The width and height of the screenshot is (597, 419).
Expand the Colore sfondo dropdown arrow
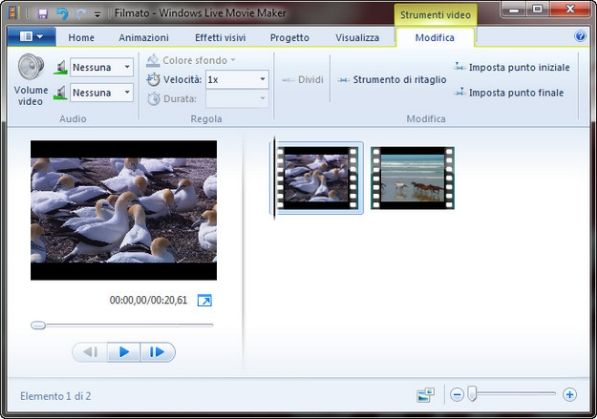233,60
